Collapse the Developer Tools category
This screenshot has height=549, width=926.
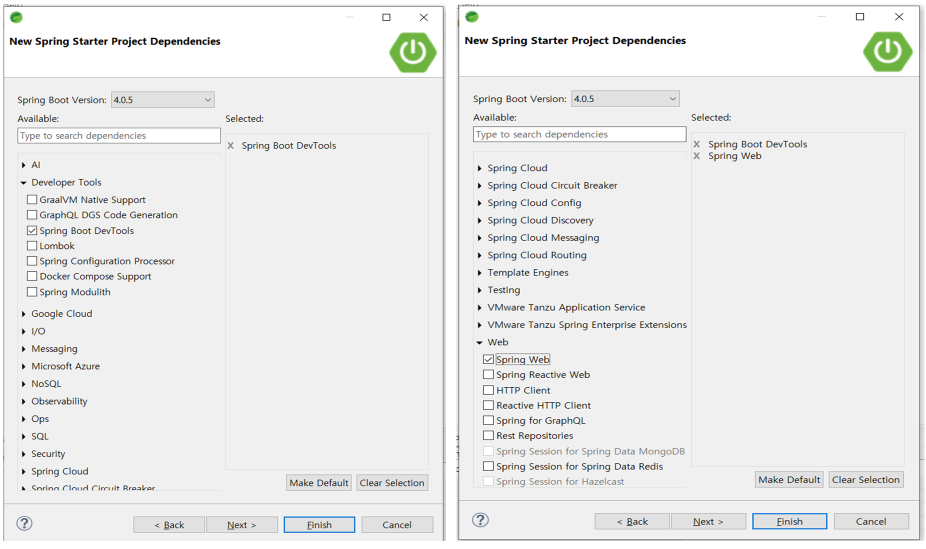tap(24, 182)
